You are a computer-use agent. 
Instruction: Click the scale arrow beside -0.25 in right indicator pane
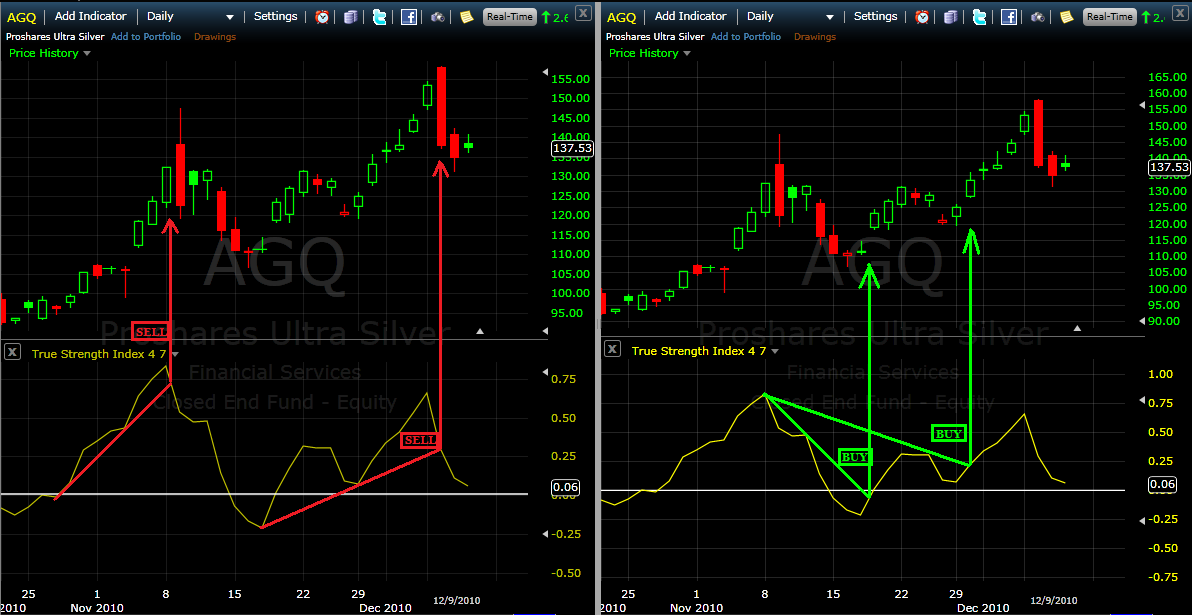pyautogui.click(x=1140, y=521)
